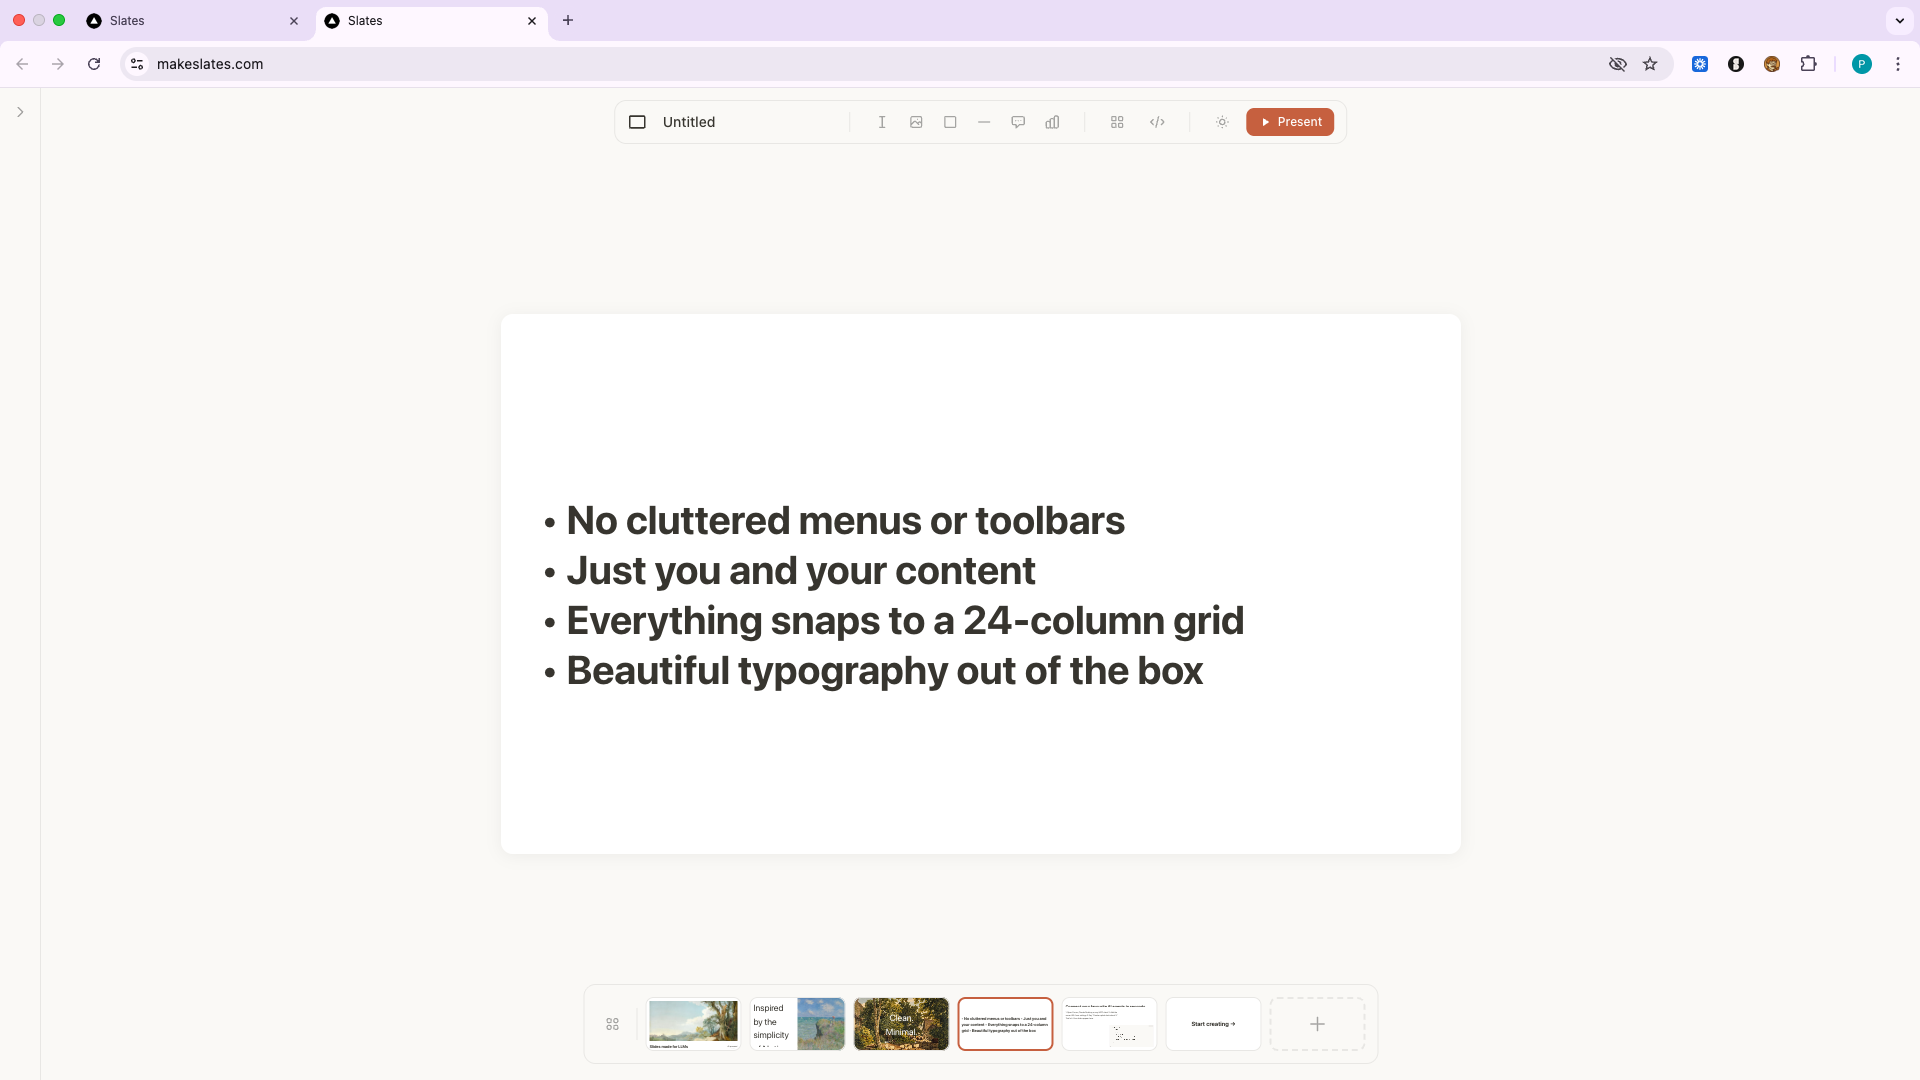Add a line divider element
1920x1080 pixels.
click(x=984, y=122)
